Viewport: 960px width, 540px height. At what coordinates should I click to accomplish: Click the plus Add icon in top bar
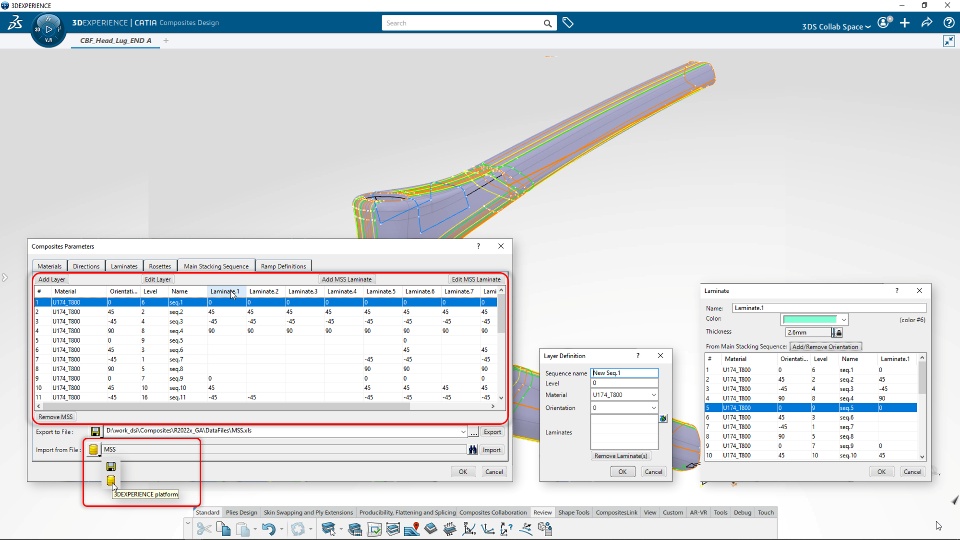(905, 23)
